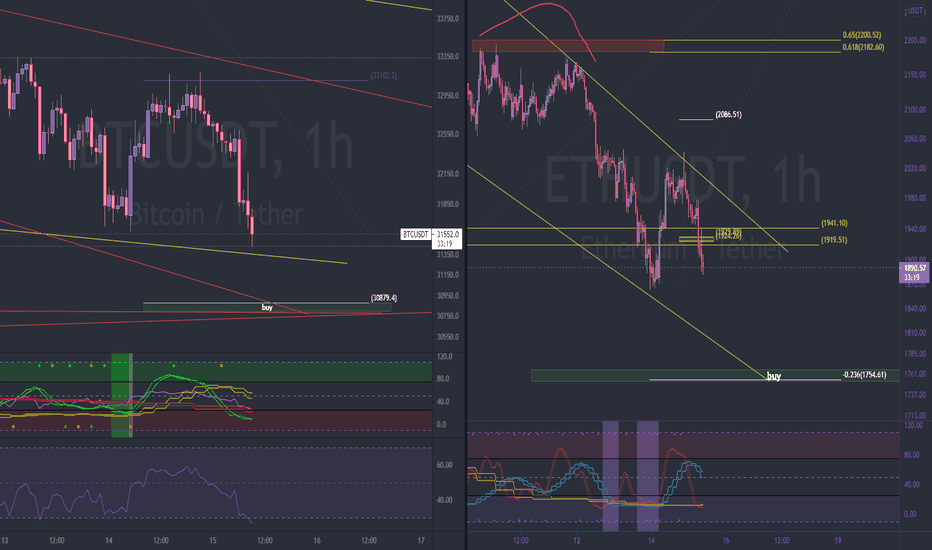Select the -0.236(1754.61) Fibonacci label
The image size is (932, 550).
click(x=864, y=375)
